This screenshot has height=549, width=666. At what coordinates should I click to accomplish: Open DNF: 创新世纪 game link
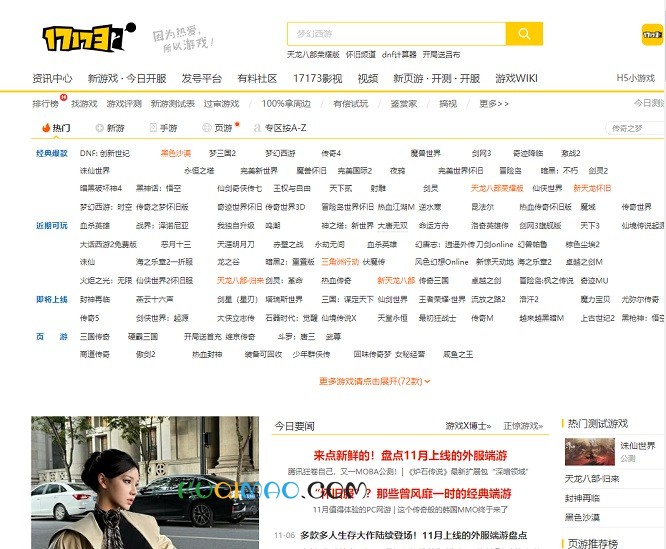(104, 153)
